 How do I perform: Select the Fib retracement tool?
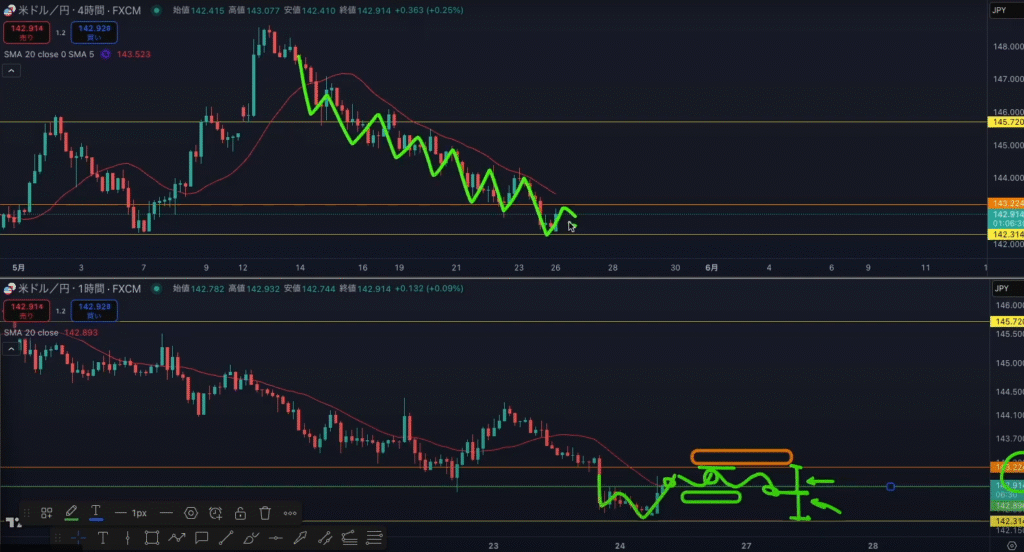[x=374, y=538]
